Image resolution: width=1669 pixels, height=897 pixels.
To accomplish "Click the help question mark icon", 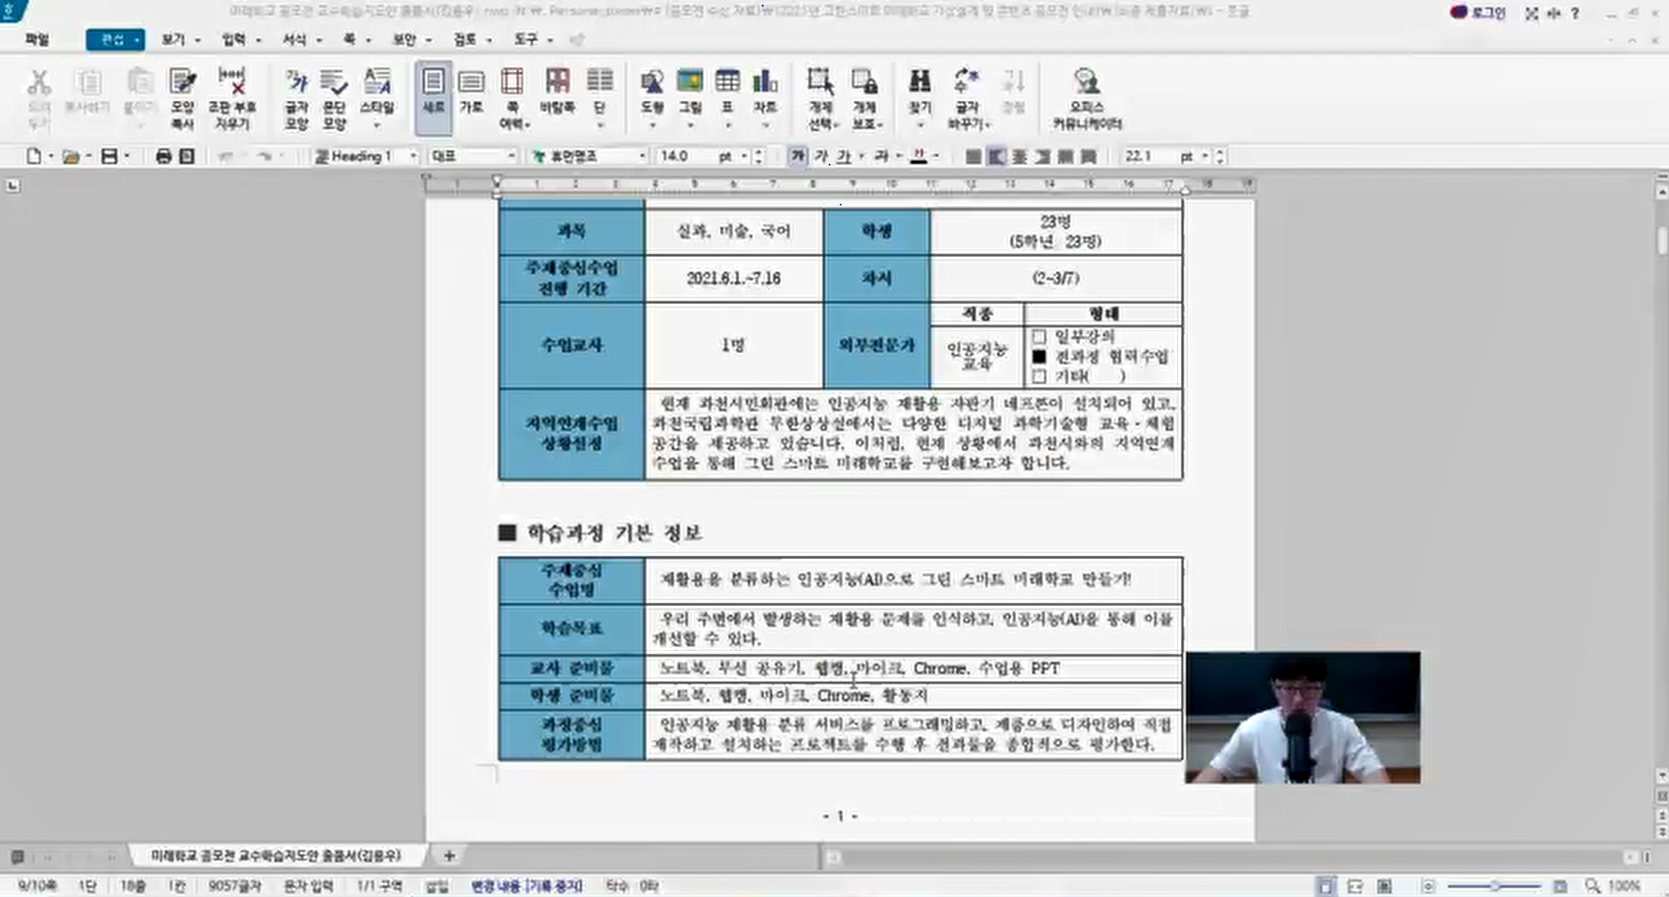I will [1575, 13].
